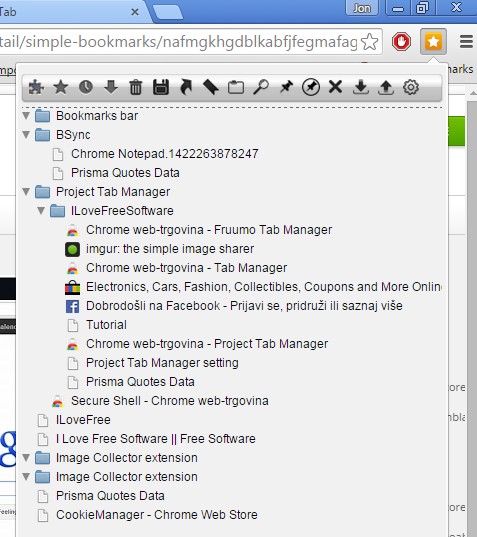Collapse the Bookmarks bar folder arrow

point(26,115)
